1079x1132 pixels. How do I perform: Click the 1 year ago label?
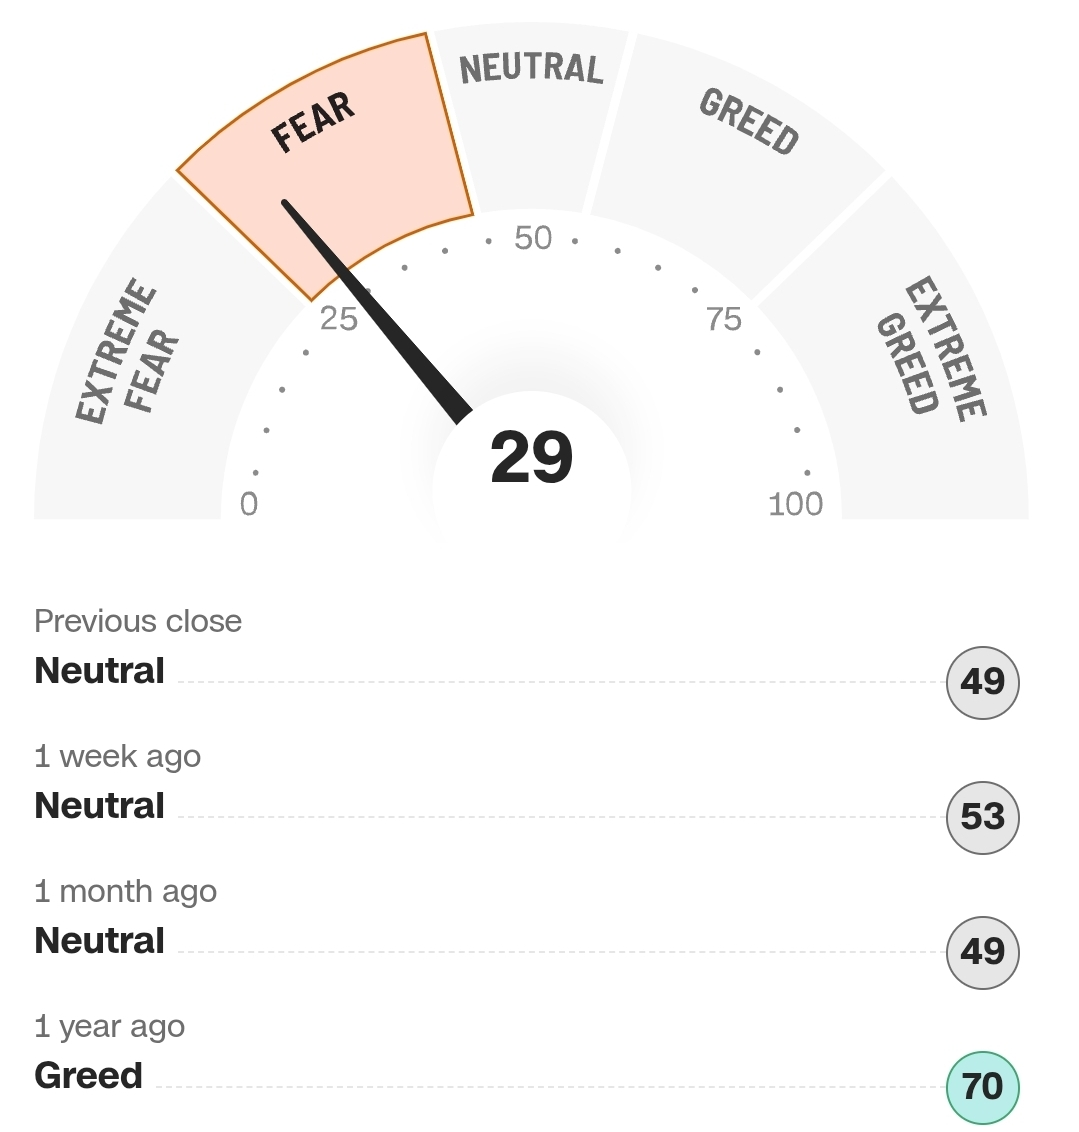tap(110, 1026)
